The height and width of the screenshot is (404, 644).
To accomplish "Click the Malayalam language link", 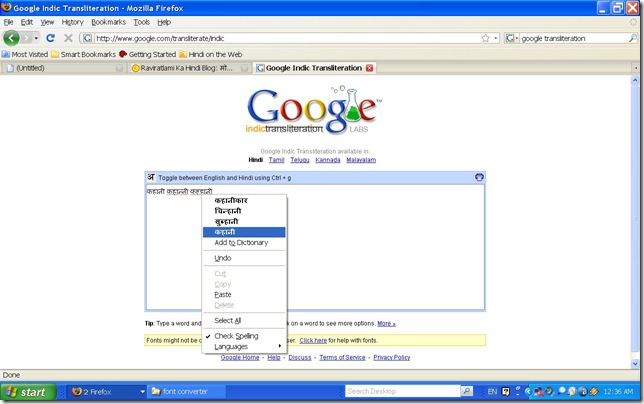I will point(361,160).
